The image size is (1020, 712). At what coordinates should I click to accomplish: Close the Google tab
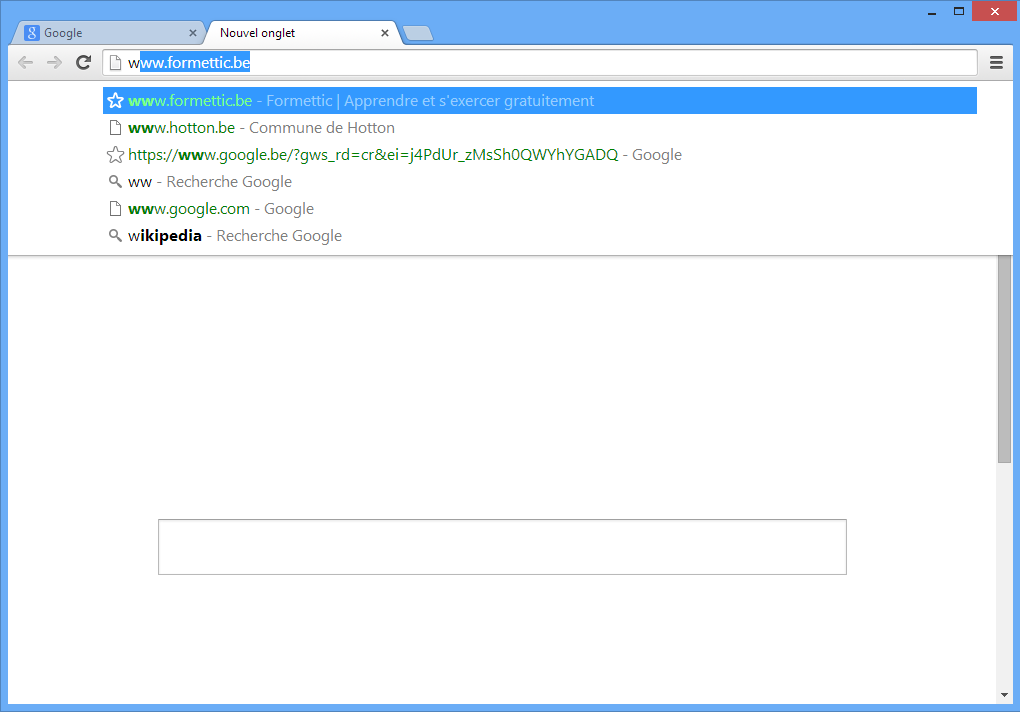[x=193, y=33]
